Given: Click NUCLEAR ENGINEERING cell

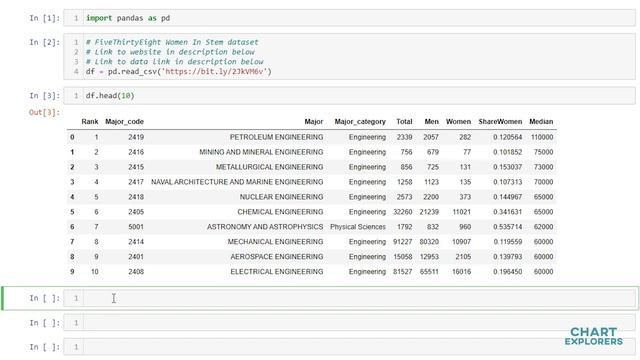Looking at the screenshot, I should [281, 197].
